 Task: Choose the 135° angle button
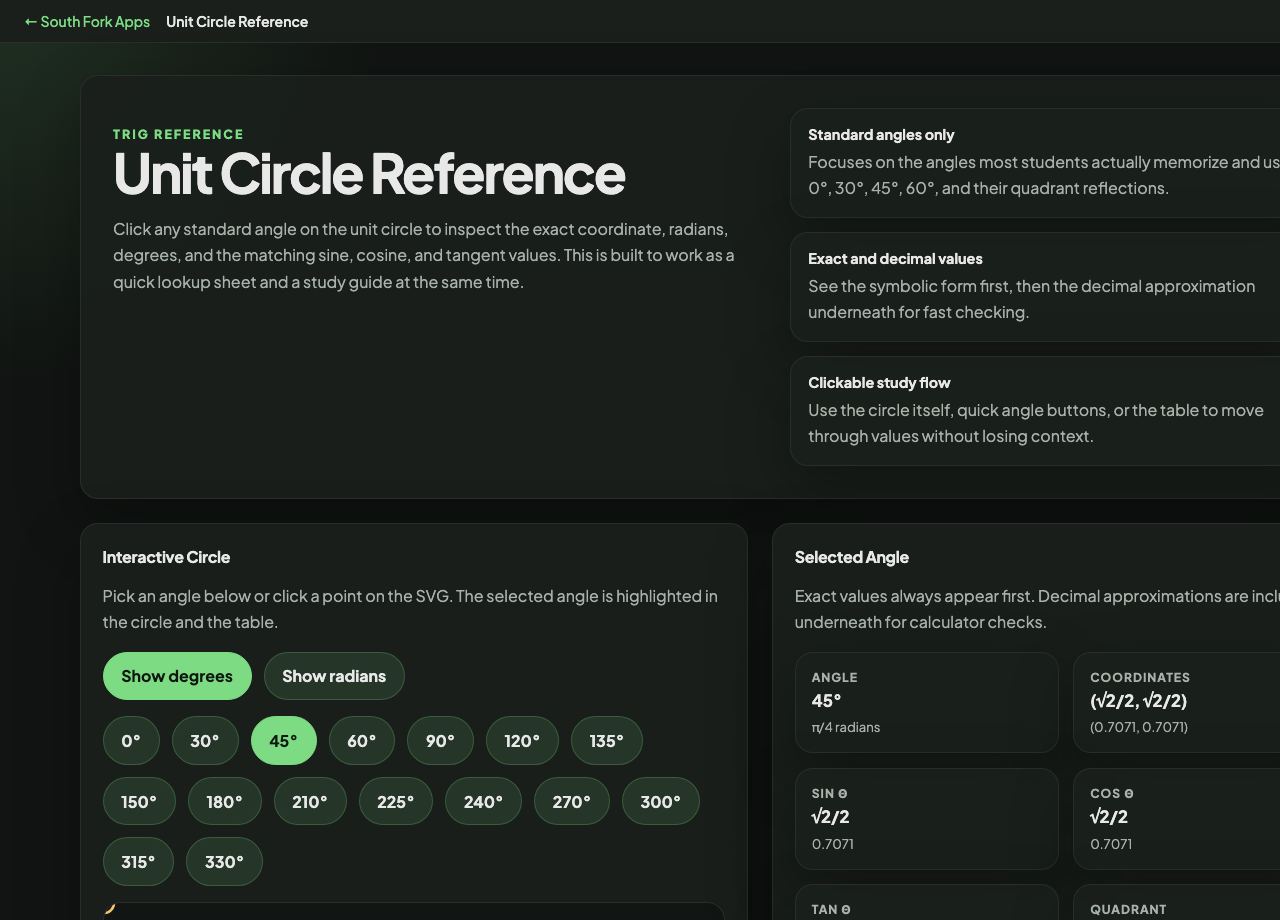coord(607,741)
